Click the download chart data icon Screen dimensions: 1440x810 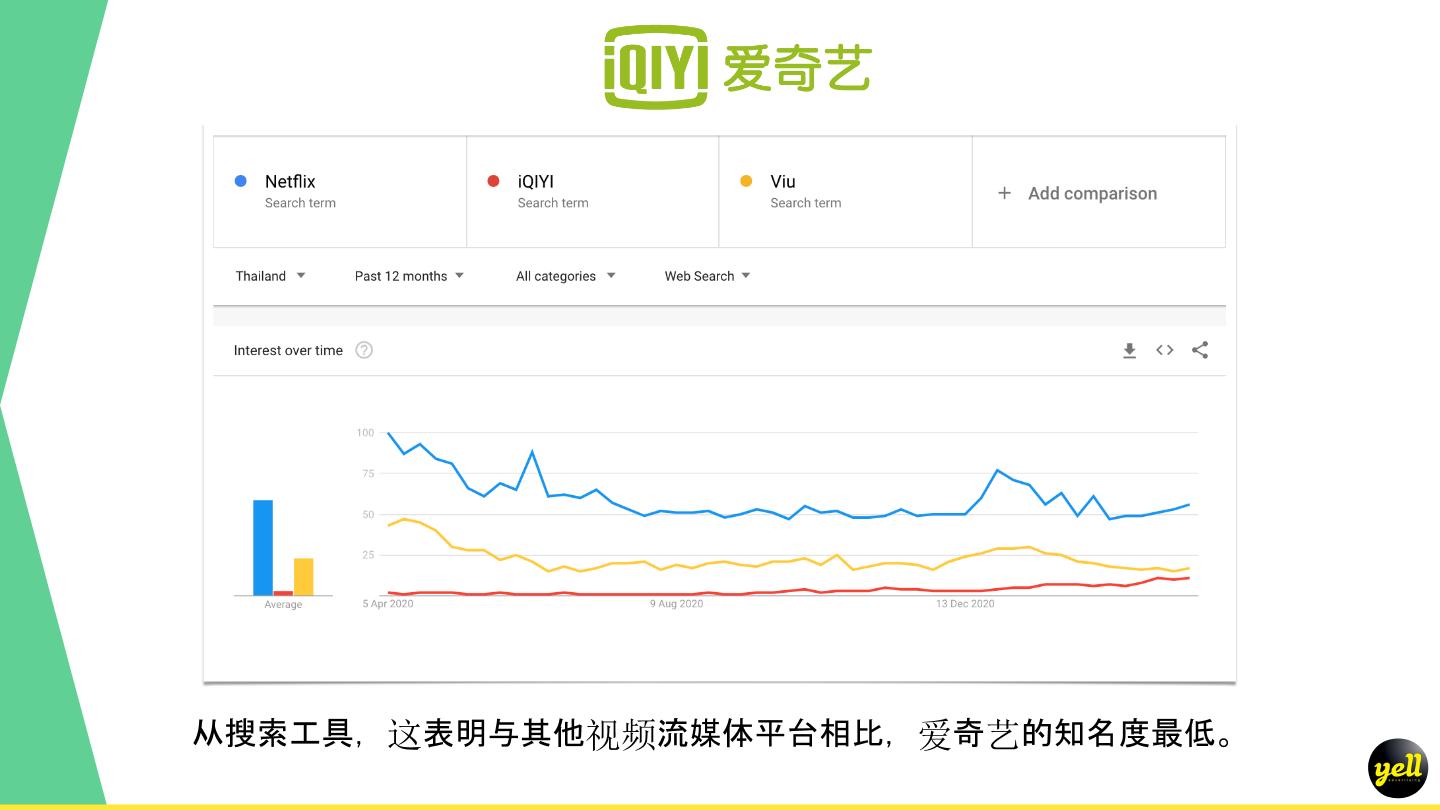click(1129, 351)
